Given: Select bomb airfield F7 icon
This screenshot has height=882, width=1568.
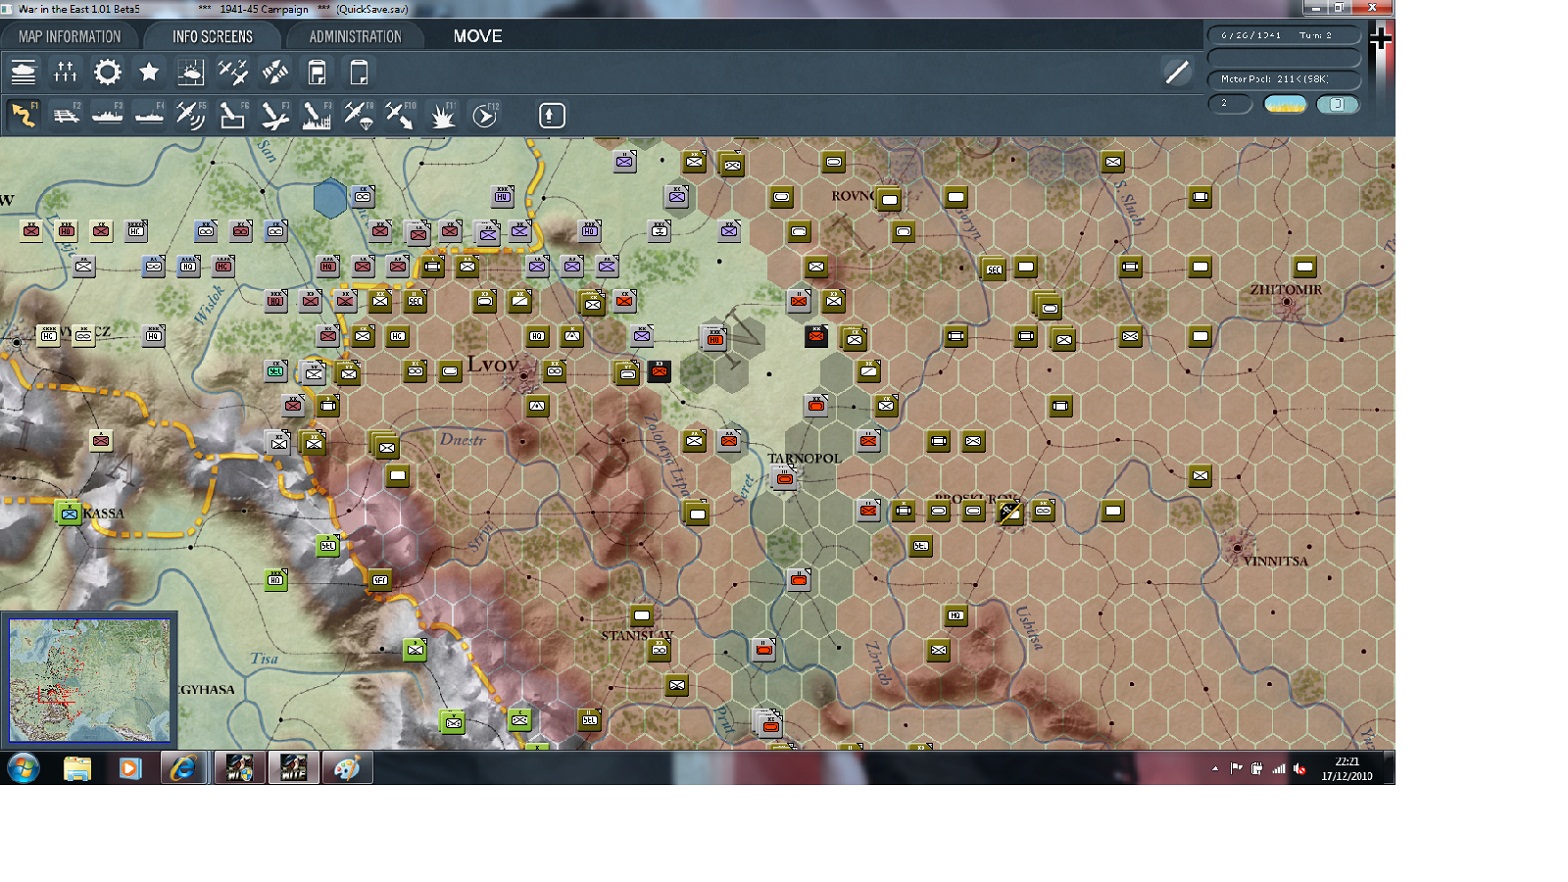Looking at the screenshot, I should pos(275,115).
